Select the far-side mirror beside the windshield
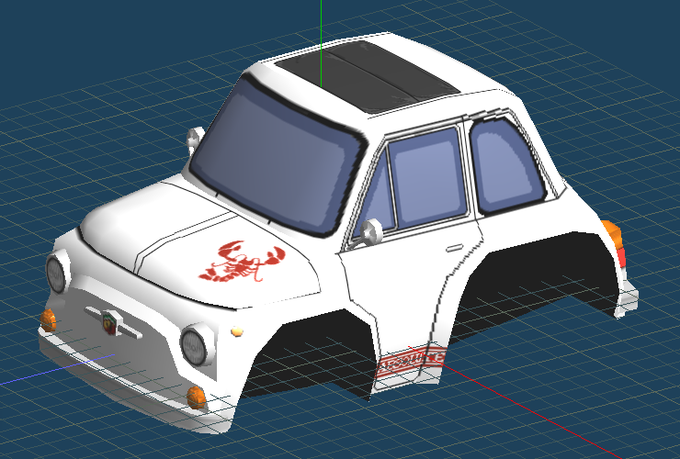Viewport: 680px width, 459px height. tap(195, 139)
